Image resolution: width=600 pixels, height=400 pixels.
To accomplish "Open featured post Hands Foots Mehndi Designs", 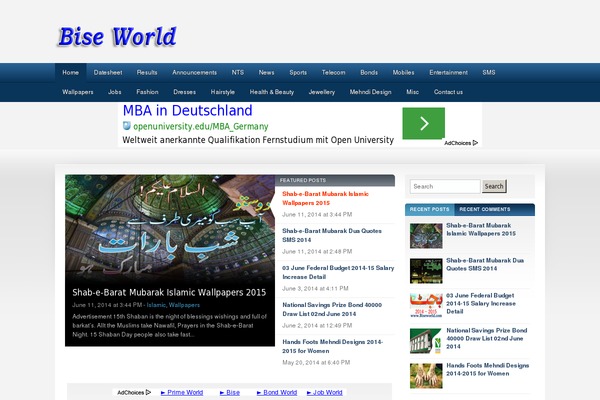I will 333,346.
